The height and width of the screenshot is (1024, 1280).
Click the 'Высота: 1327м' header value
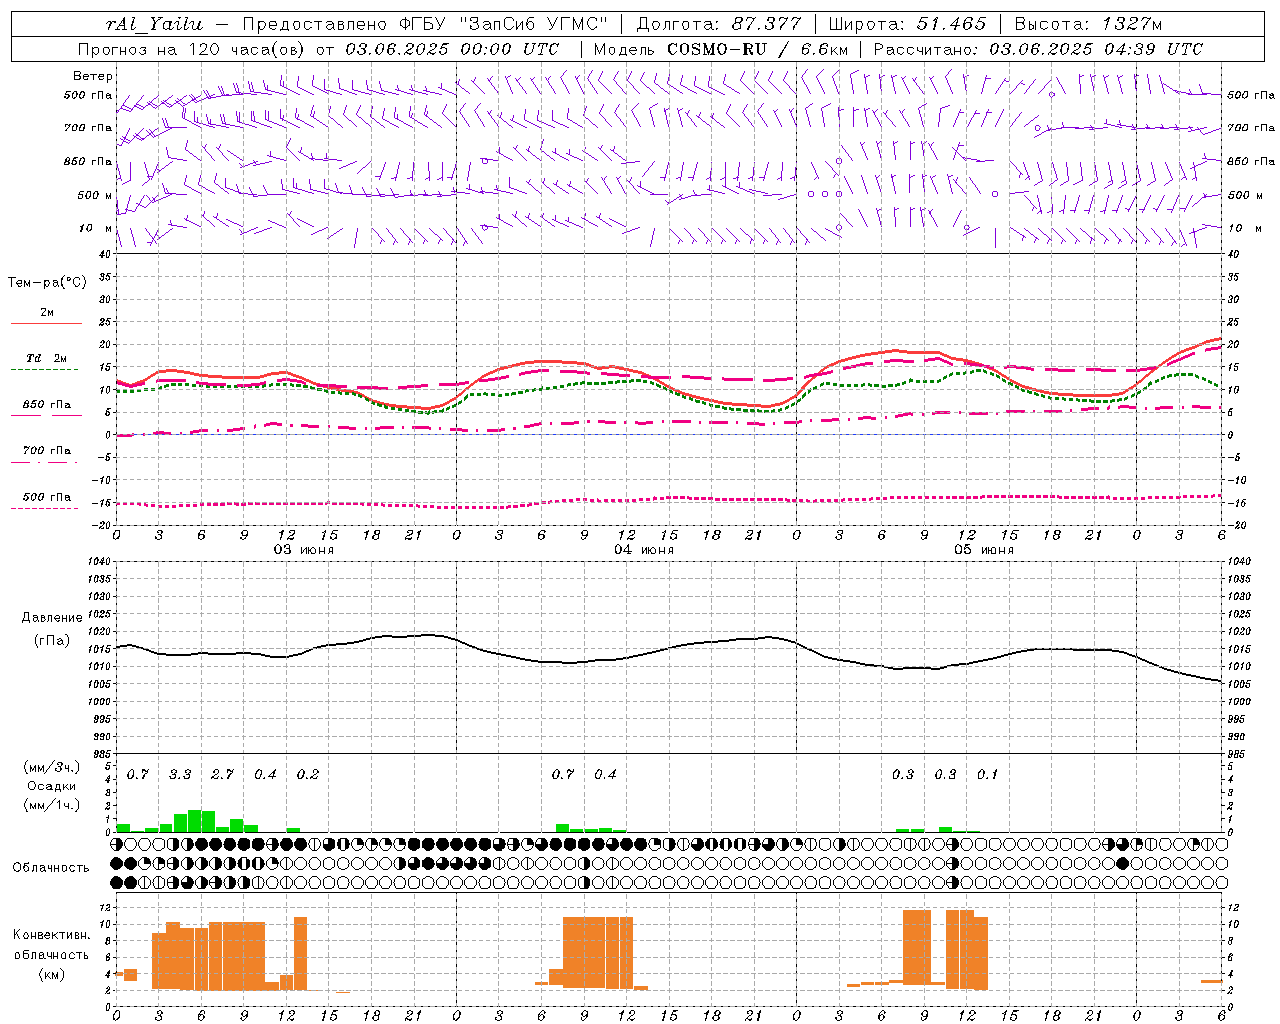pyautogui.click(x=1088, y=25)
